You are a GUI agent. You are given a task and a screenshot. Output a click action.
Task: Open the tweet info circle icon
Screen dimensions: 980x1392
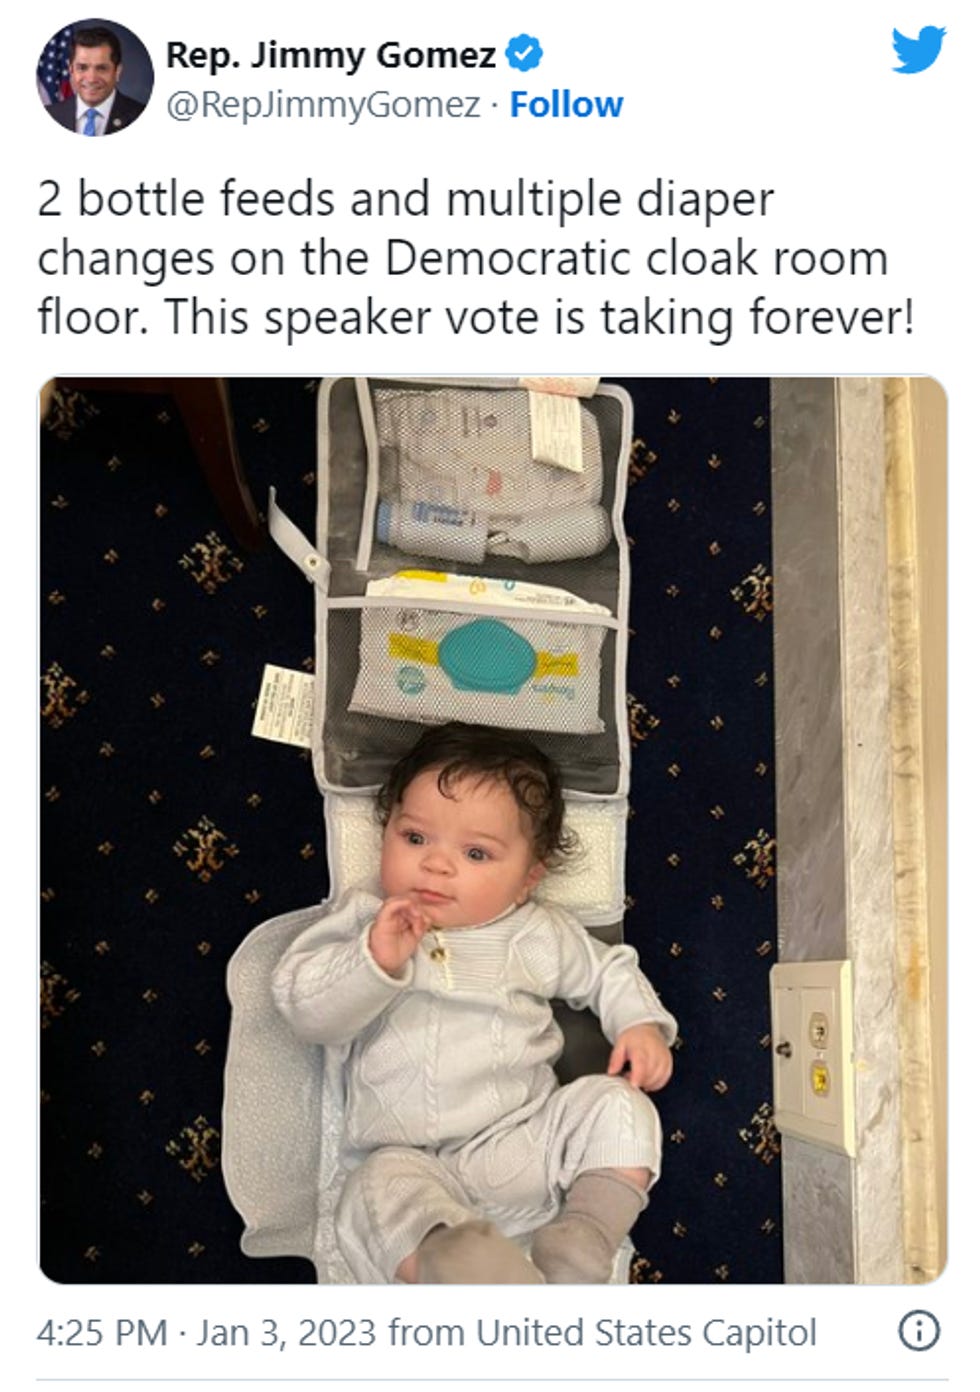pos(919,1331)
